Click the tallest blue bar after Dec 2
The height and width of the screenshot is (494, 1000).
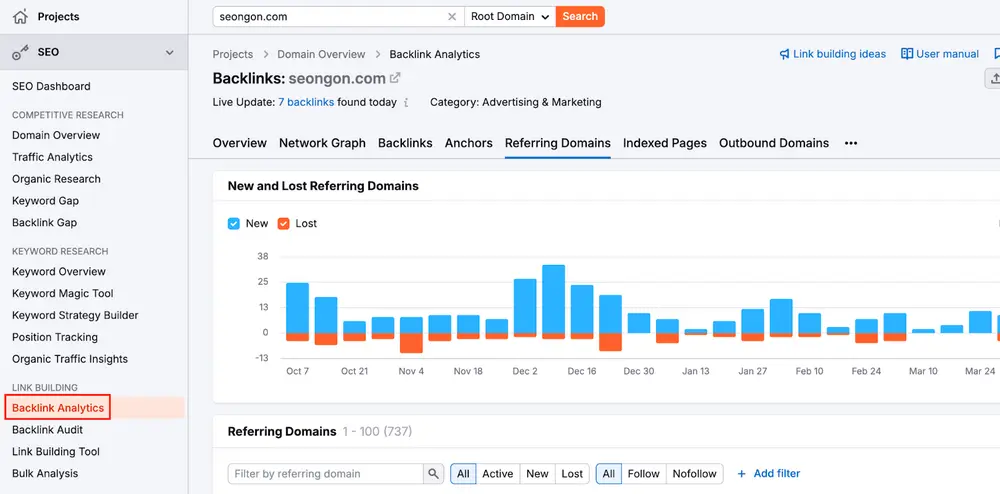click(x=554, y=299)
